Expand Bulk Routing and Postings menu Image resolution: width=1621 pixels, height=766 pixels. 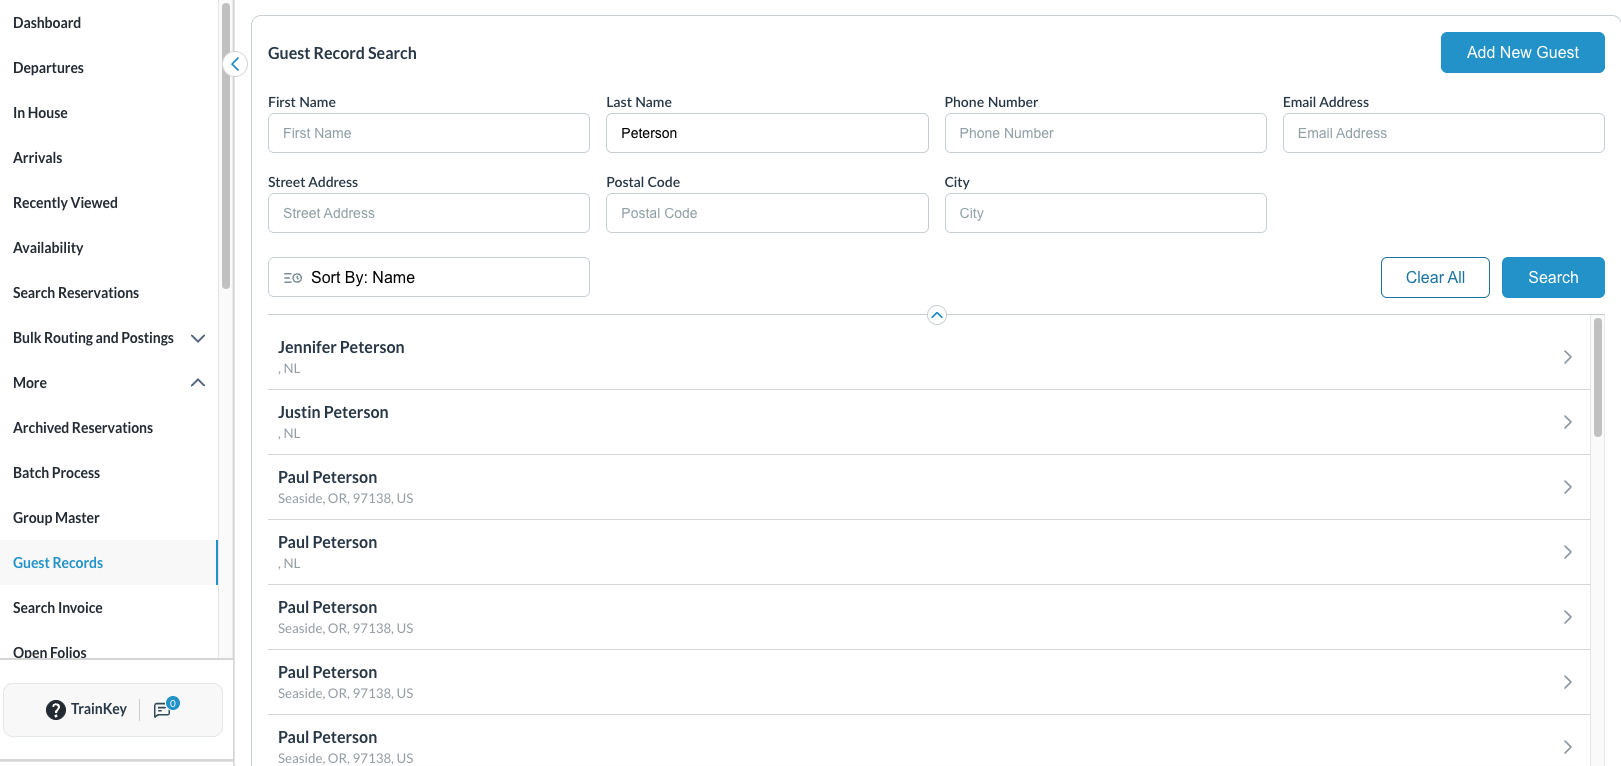coord(198,338)
